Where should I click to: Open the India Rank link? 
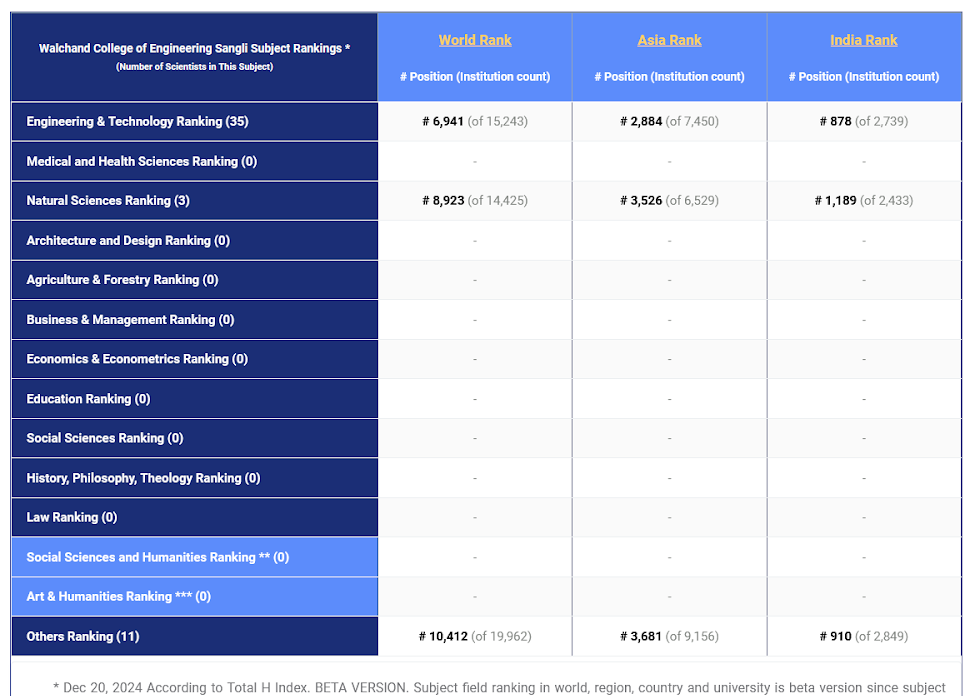(863, 40)
